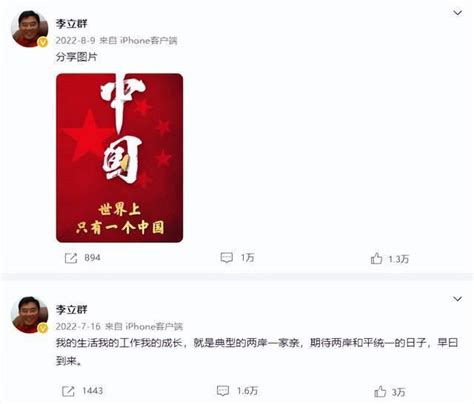Click the 2022-7-16 timestamp link
Image resolution: width=474 pixels, height=404 pixels.
pos(78,326)
